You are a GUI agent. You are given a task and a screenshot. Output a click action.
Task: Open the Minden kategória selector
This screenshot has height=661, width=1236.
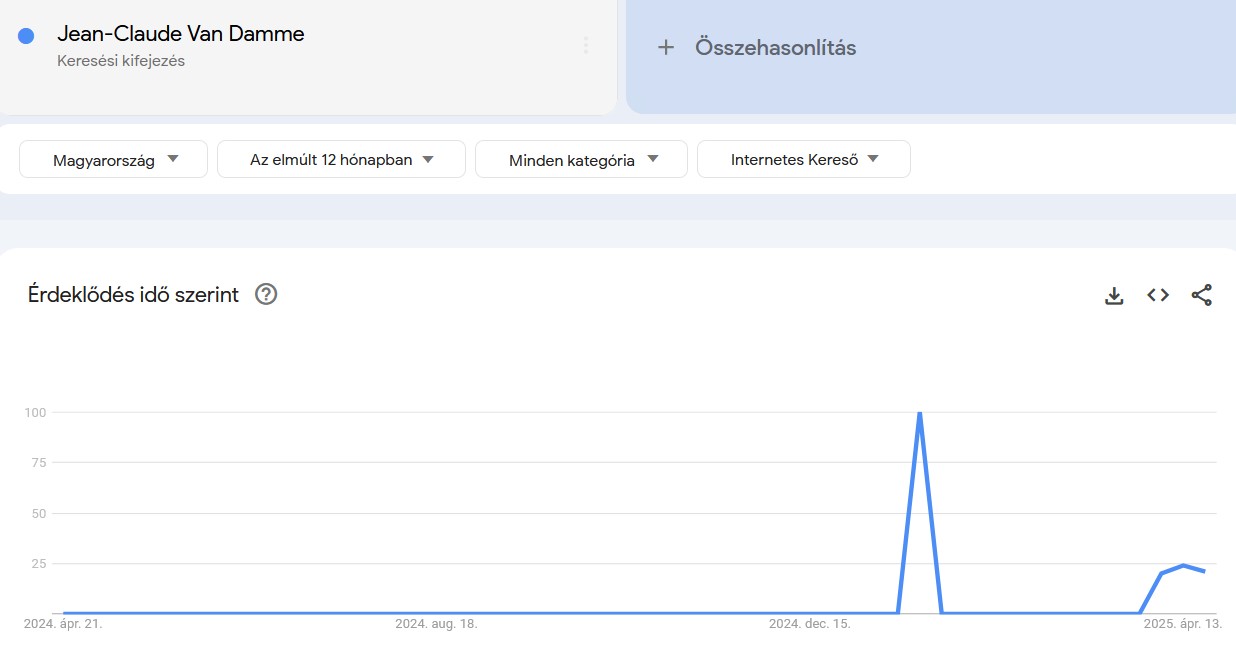581,158
